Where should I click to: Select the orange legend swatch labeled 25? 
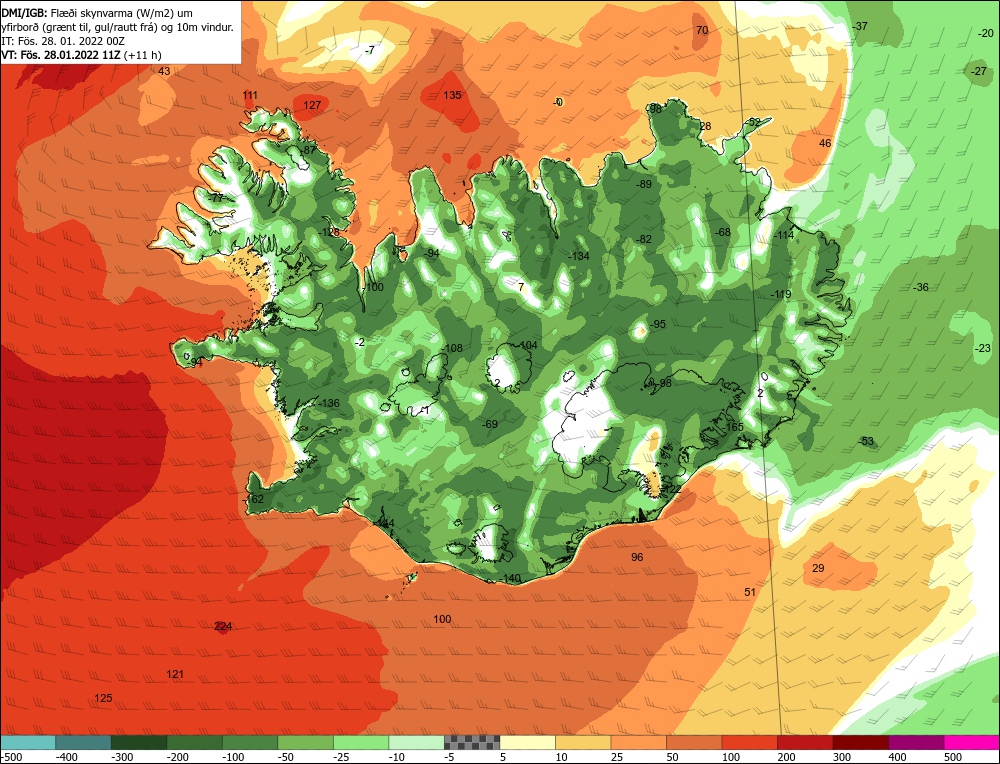(638, 742)
